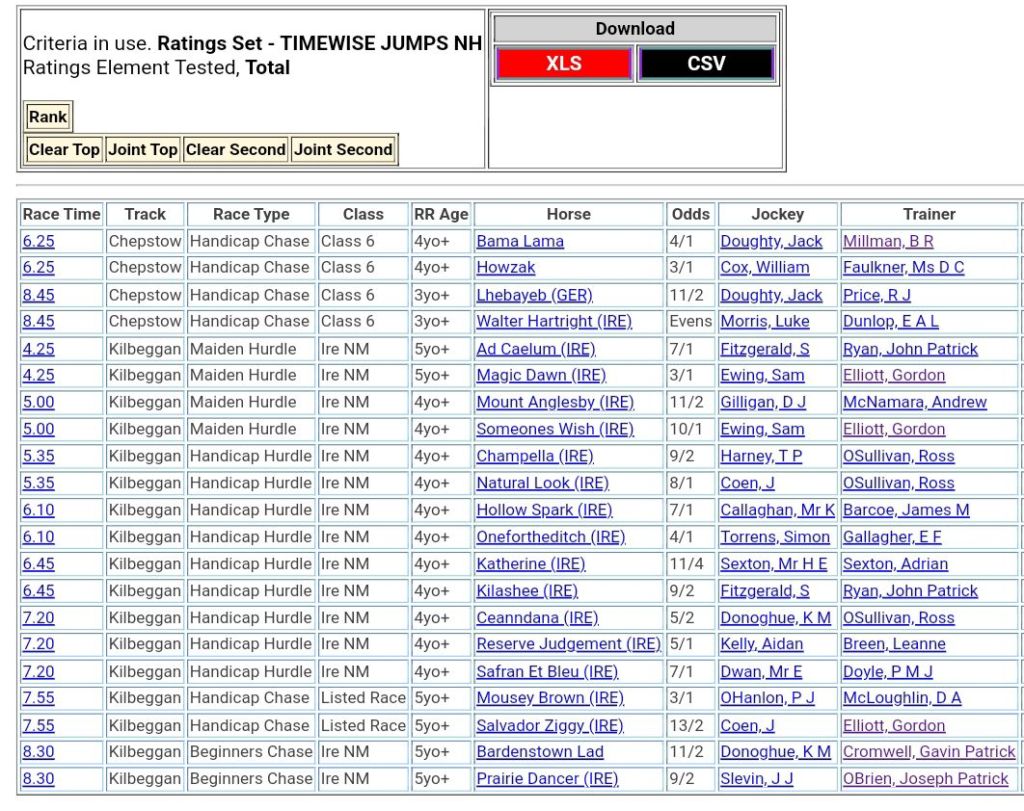View jockey Cox, William
Viewport: 1024px width, 811px height.
point(765,268)
